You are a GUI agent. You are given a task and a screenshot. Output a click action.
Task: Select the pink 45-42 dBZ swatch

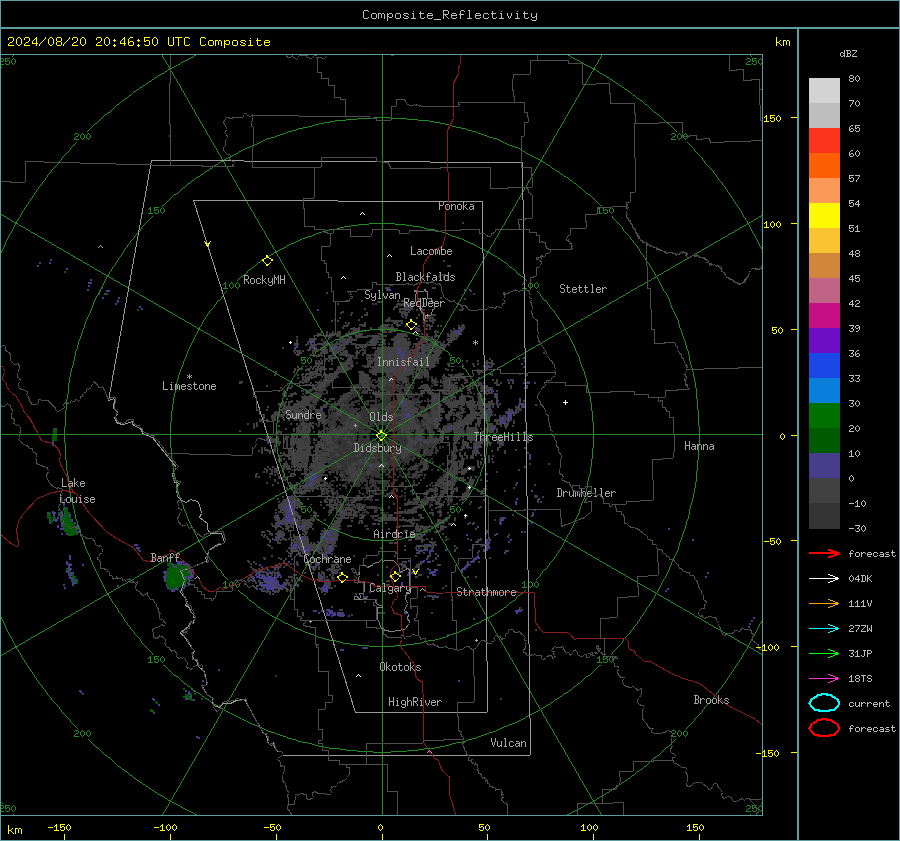824,290
